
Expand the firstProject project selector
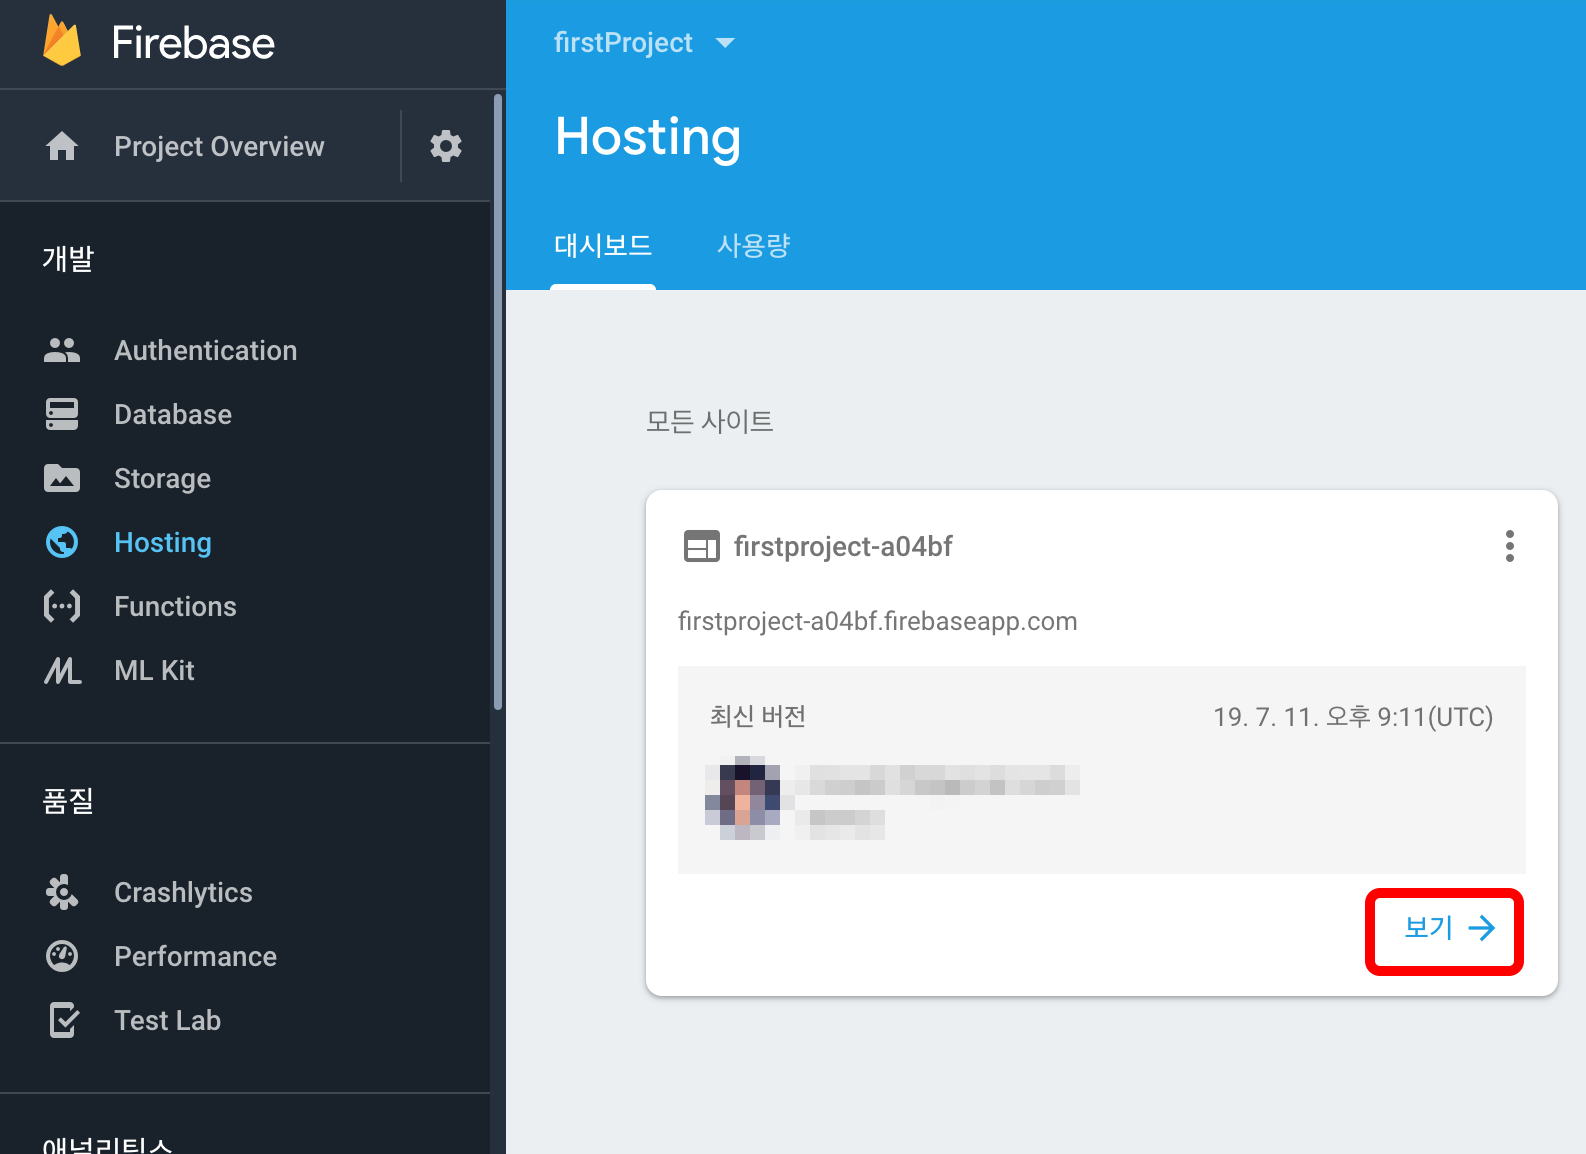644,42
